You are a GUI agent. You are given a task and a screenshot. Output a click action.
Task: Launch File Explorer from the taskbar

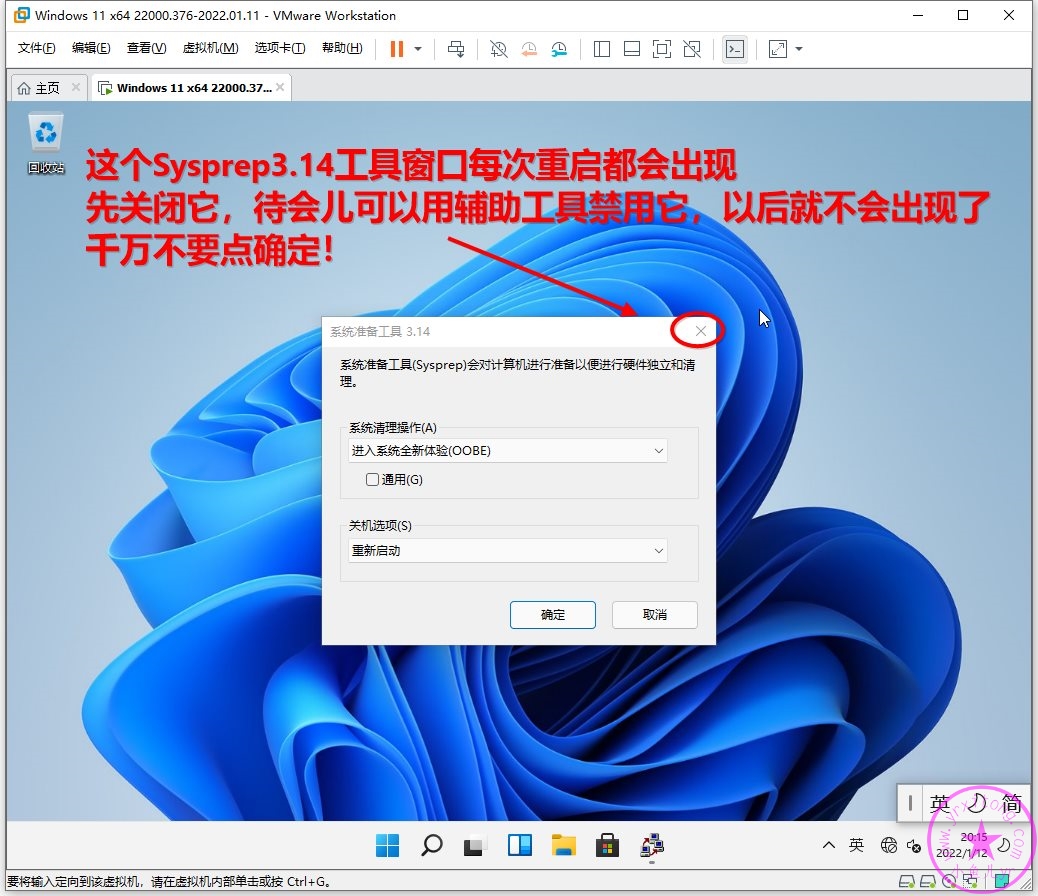564,846
